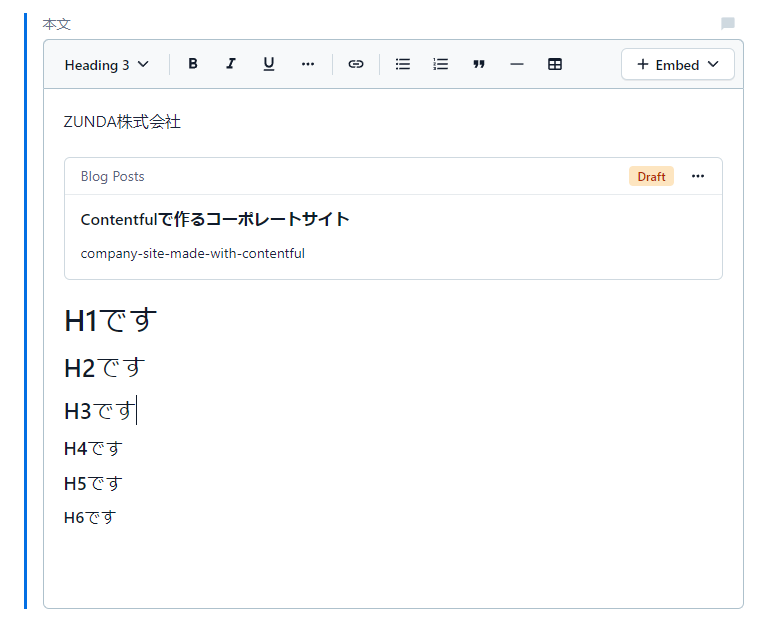
Task: Click the Blog Posts content type label
Action: [x=112, y=176]
